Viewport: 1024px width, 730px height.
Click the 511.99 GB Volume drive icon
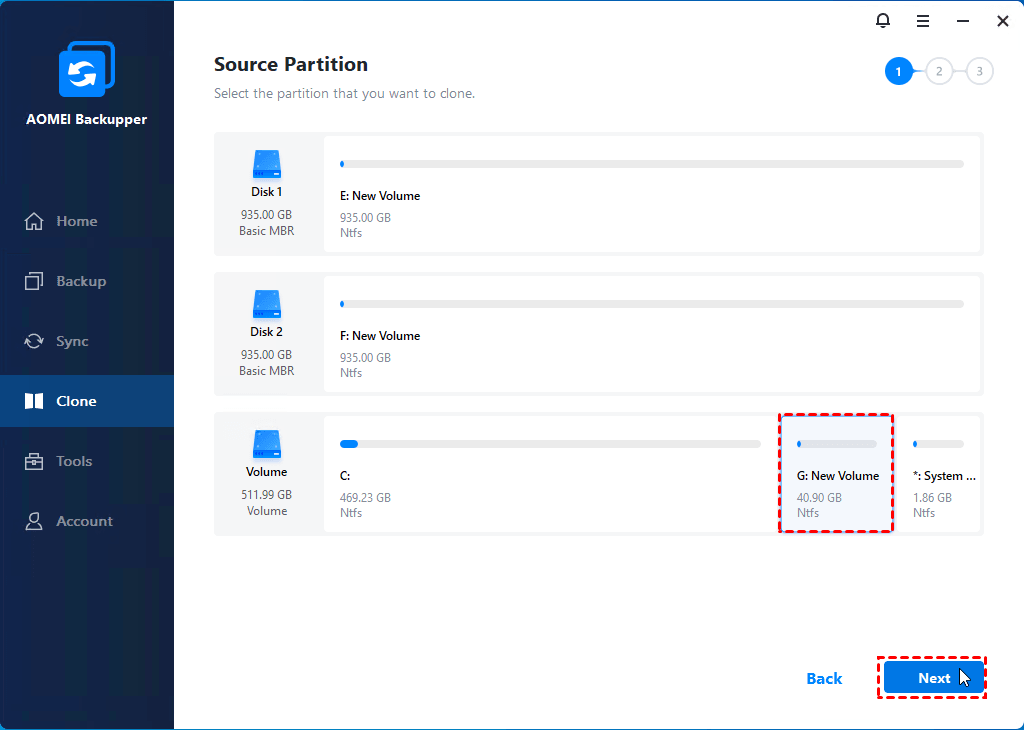(x=267, y=445)
